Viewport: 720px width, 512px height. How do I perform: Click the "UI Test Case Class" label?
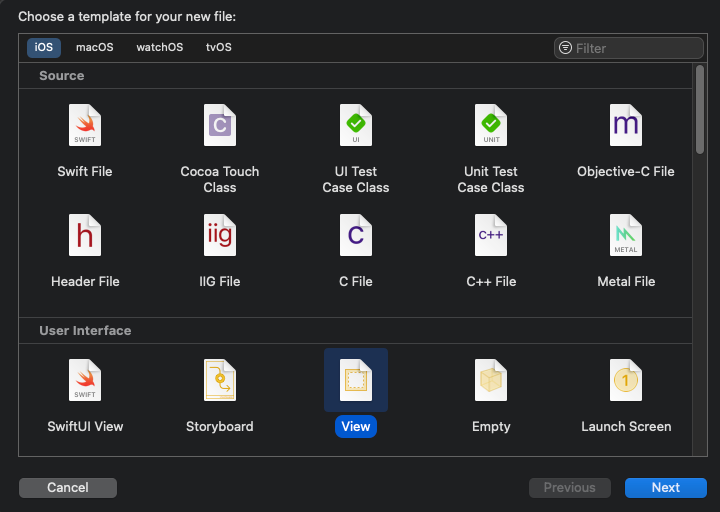[356, 179]
